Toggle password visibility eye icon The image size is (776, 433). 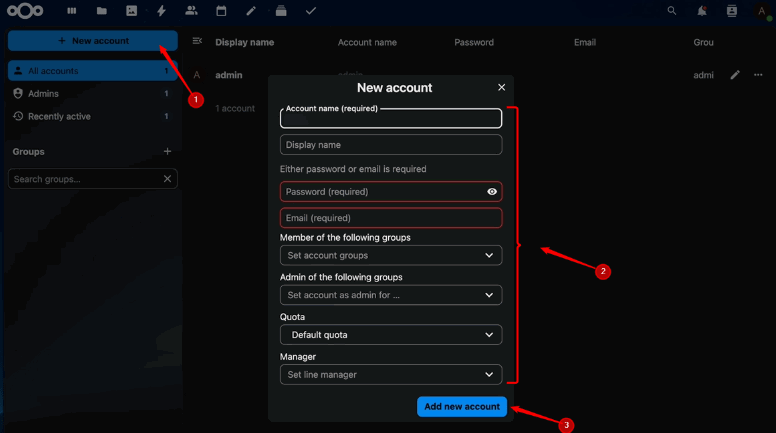[x=492, y=192]
